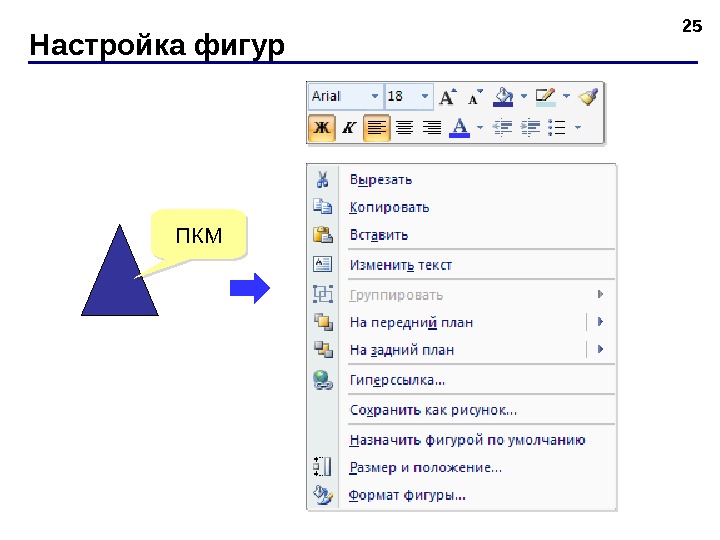720x540 pixels.
Task: Click the yellow ПКМ callout
Action: [199, 234]
